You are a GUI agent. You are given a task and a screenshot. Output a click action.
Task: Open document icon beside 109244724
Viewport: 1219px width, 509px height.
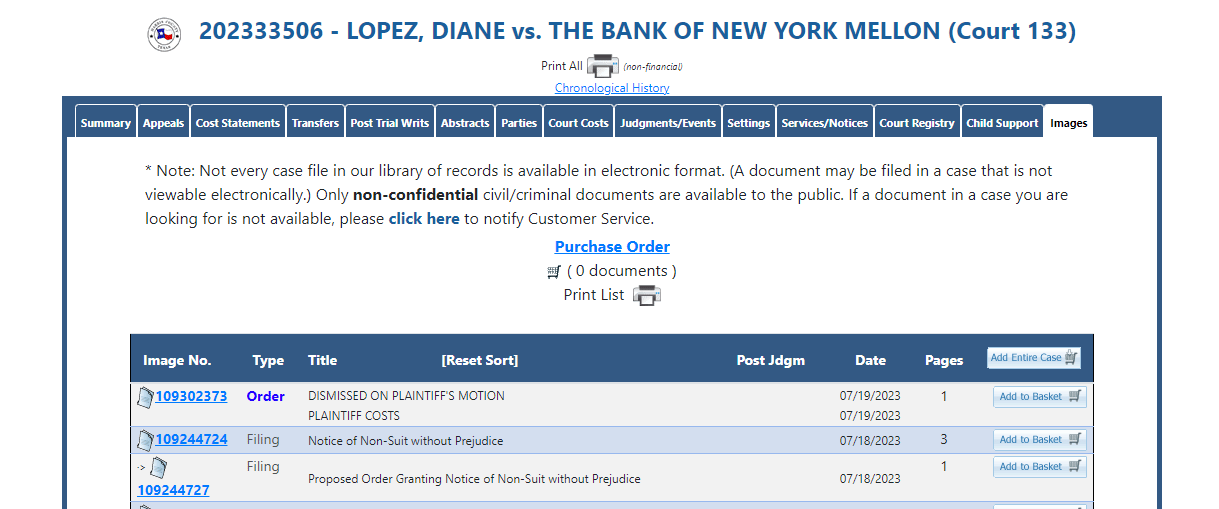pyautogui.click(x=145, y=440)
